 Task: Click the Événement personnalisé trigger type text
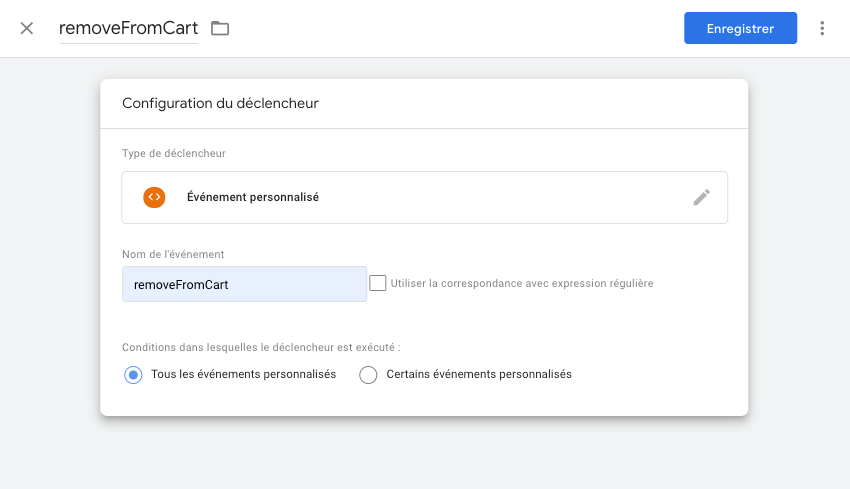click(253, 197)
